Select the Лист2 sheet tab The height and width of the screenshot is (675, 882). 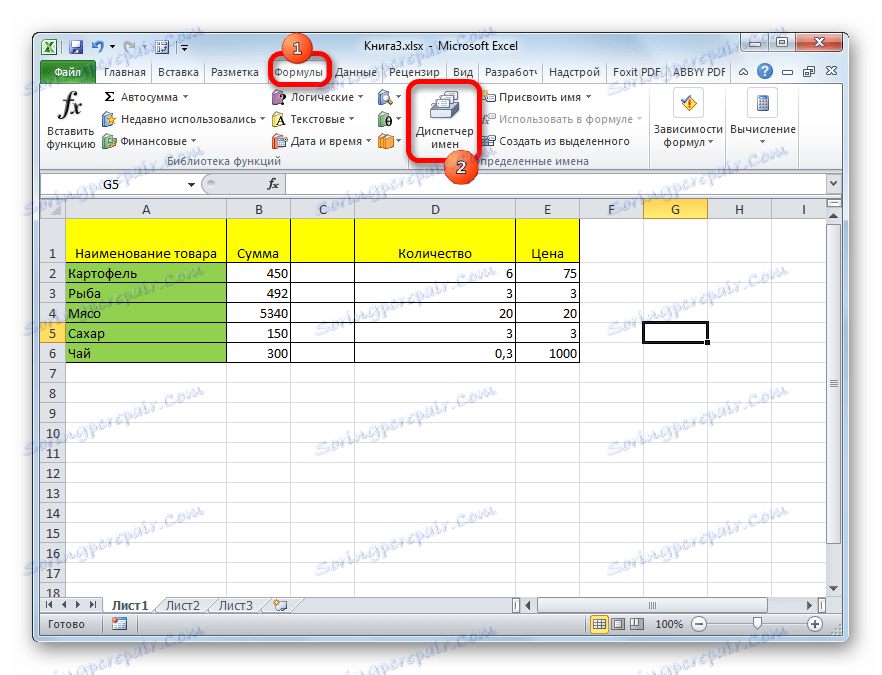click(184, 605)
